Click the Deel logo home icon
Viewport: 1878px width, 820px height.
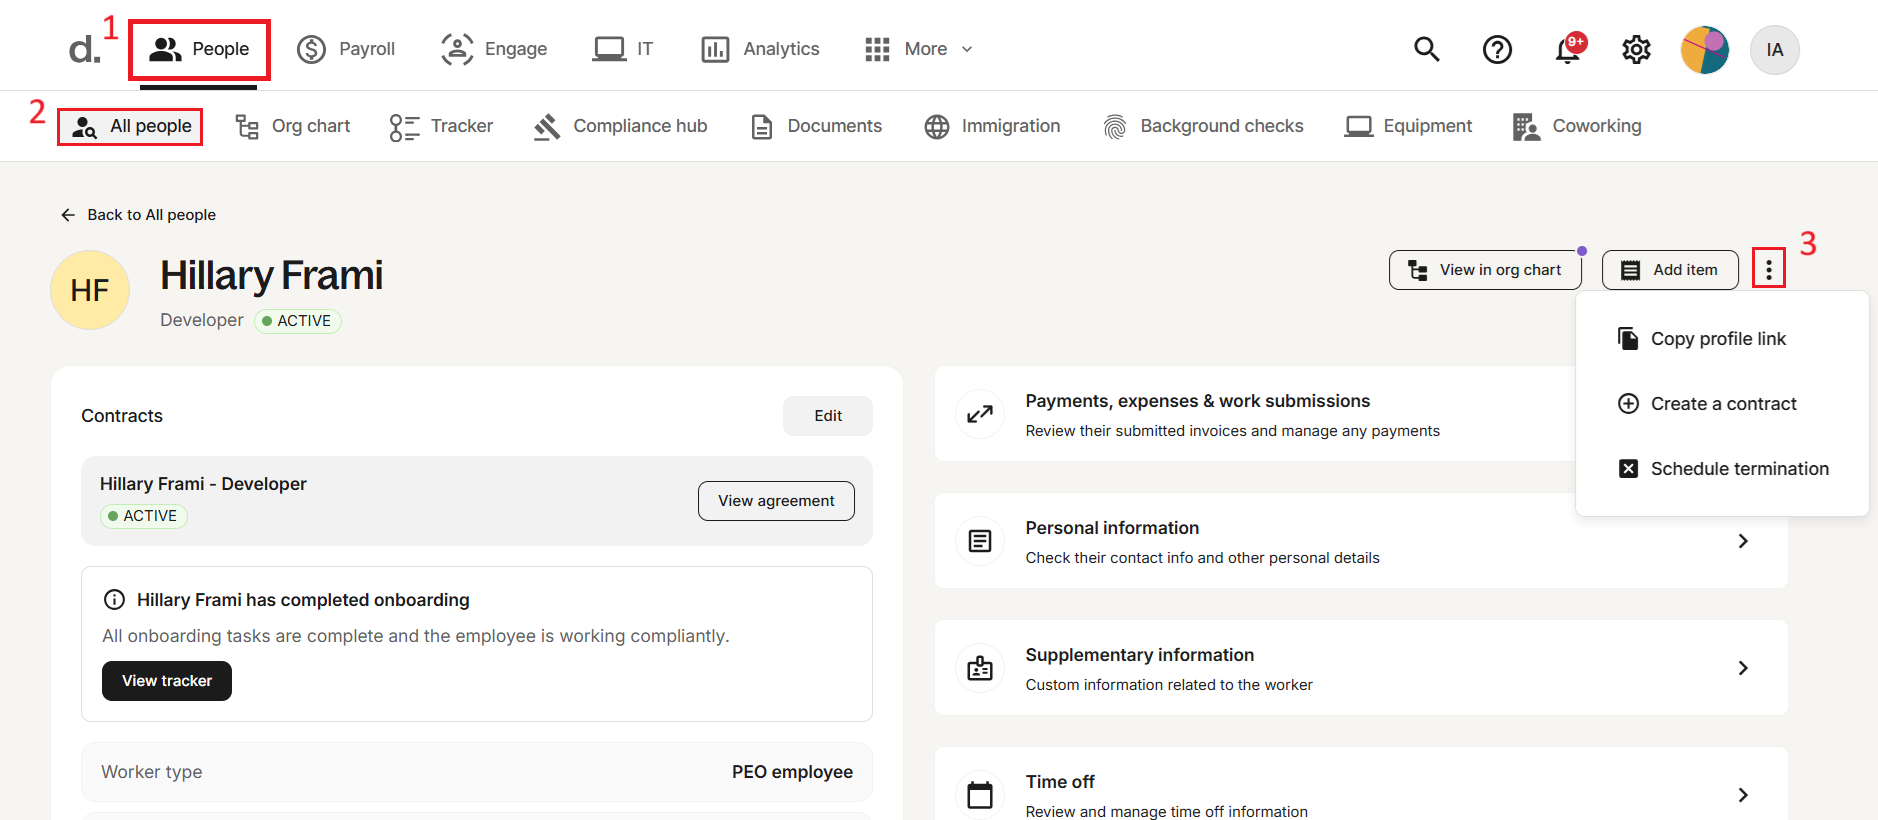point(84,49)
